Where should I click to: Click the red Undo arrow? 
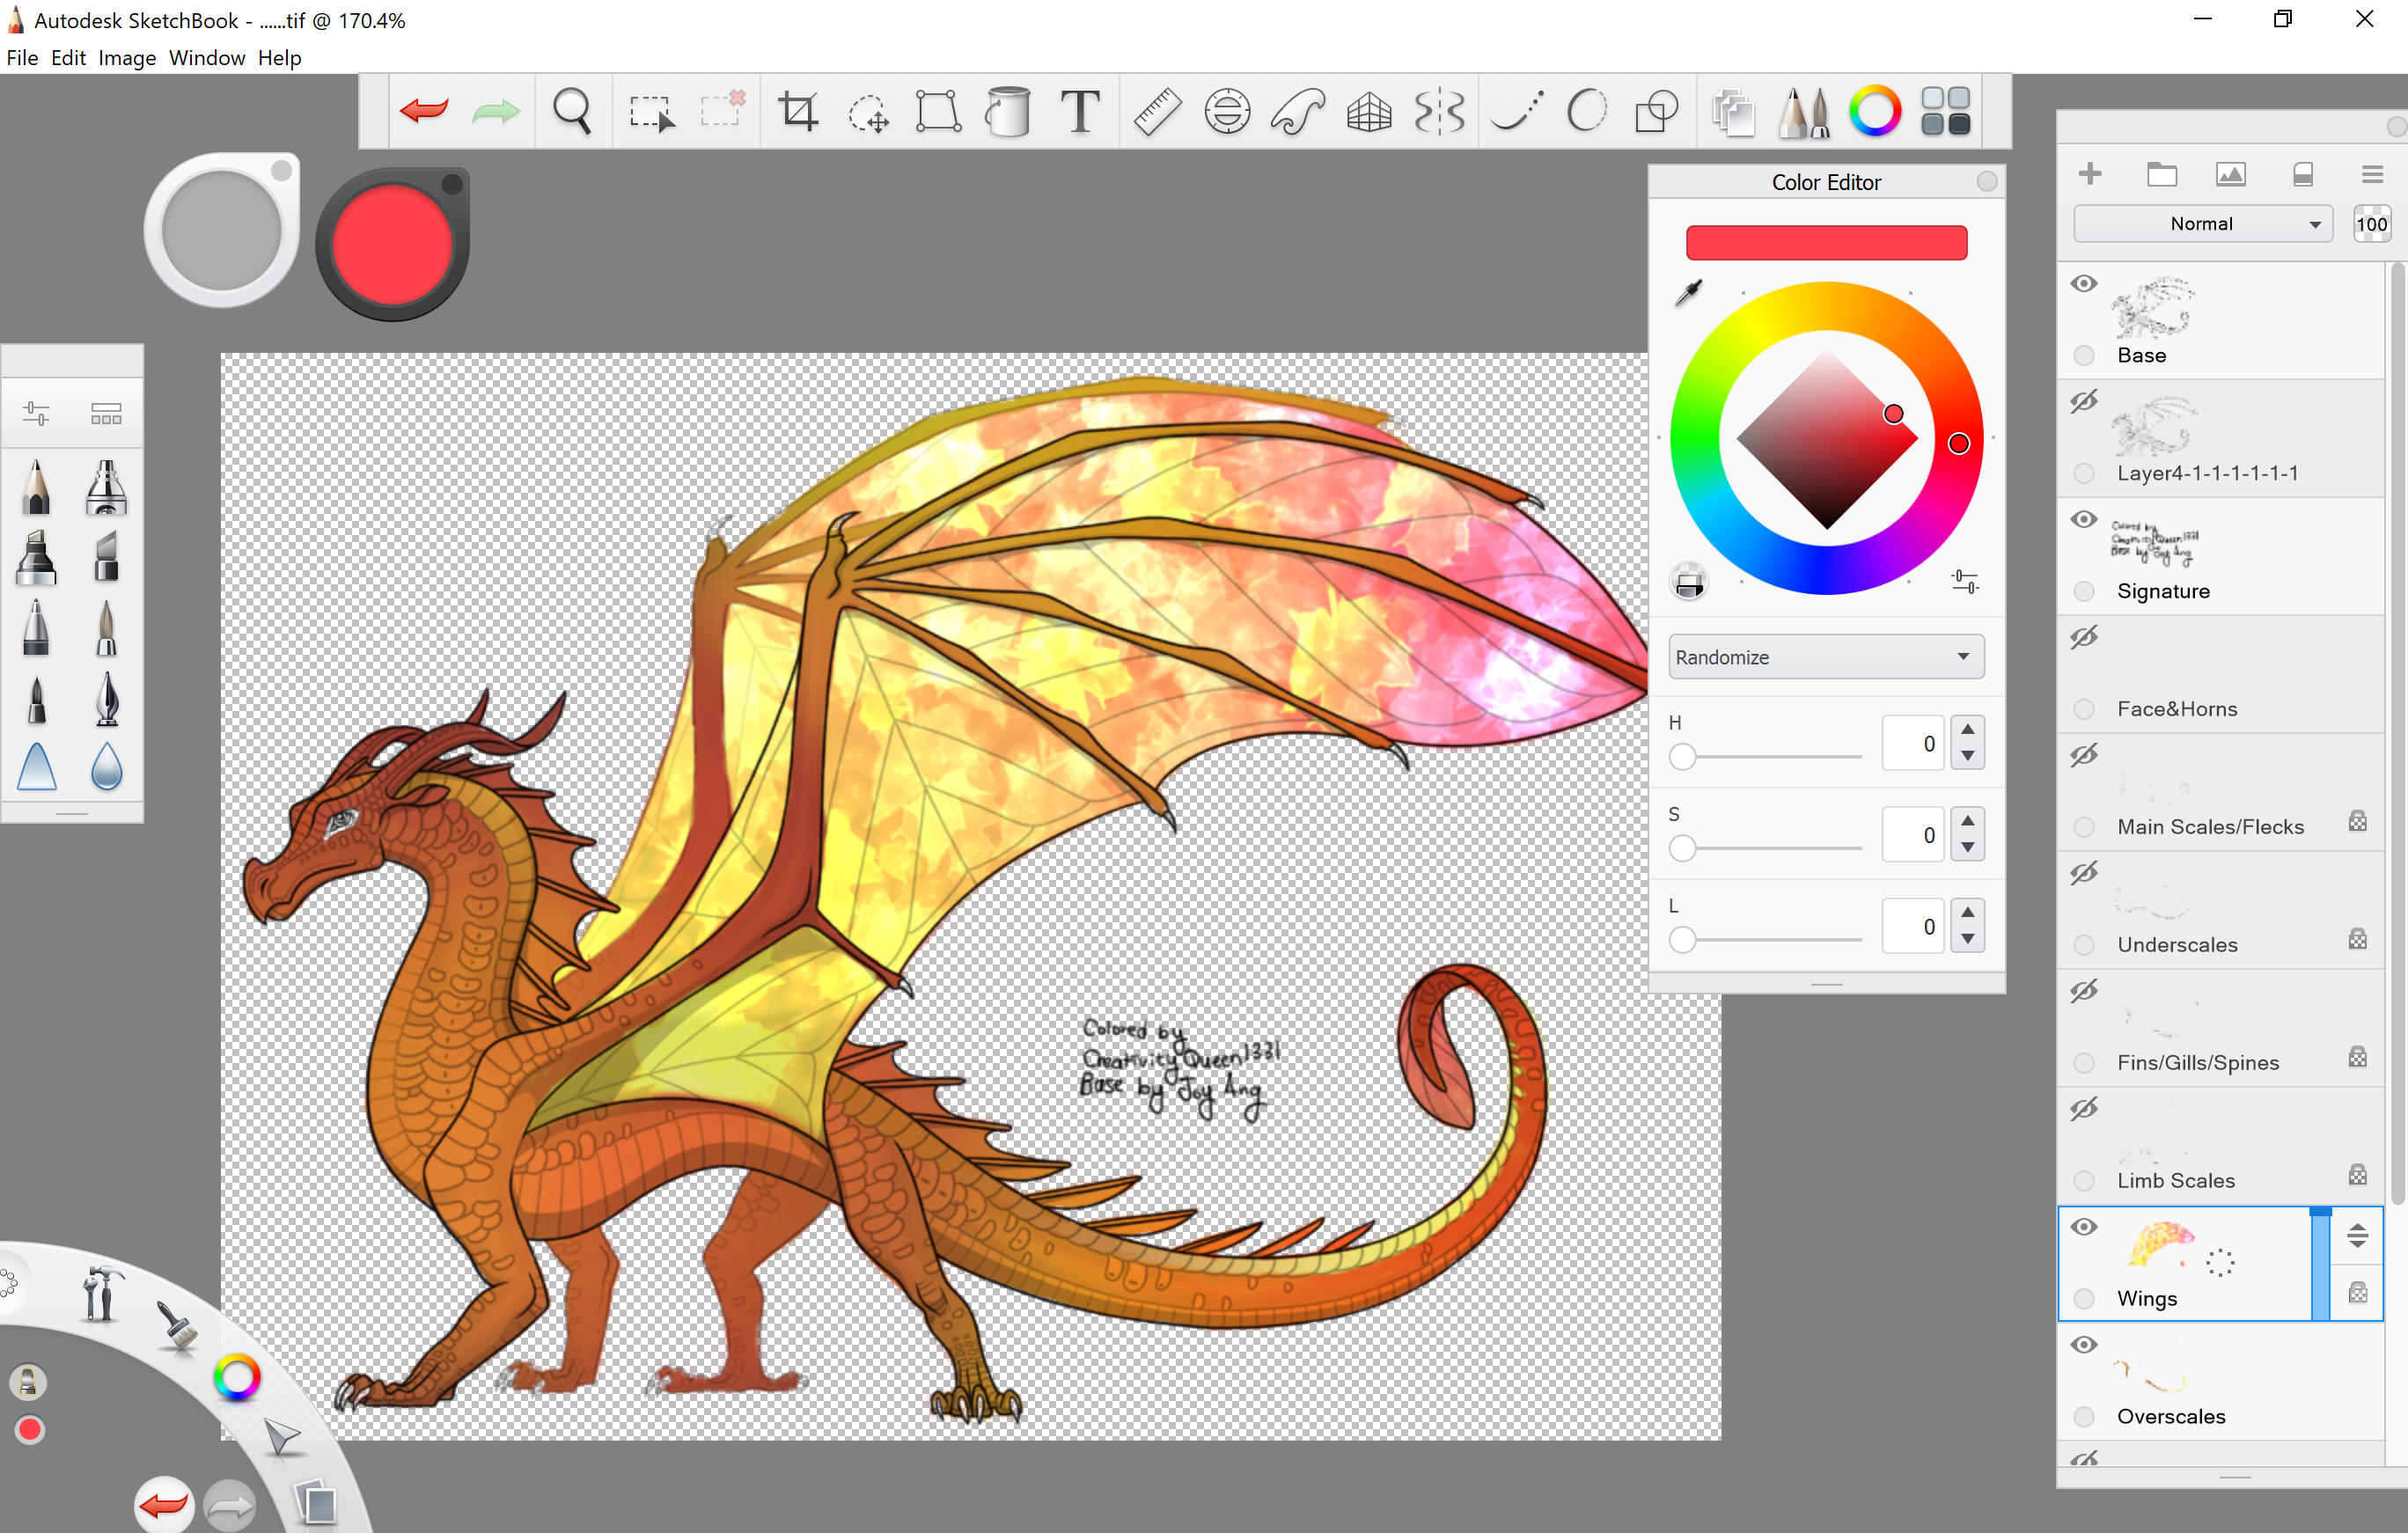tap(424, 110)
